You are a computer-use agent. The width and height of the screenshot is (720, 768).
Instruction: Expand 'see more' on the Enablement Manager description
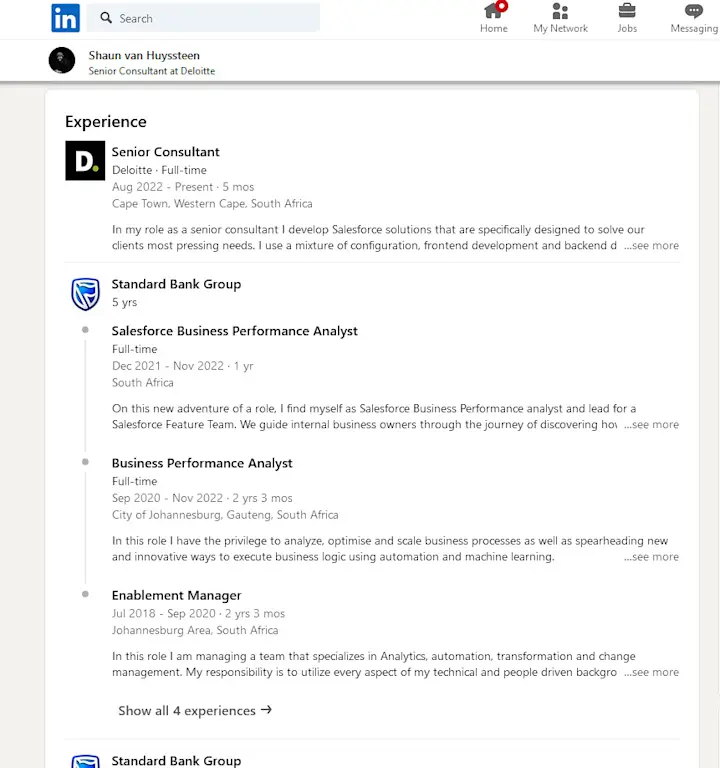[651, 672]
